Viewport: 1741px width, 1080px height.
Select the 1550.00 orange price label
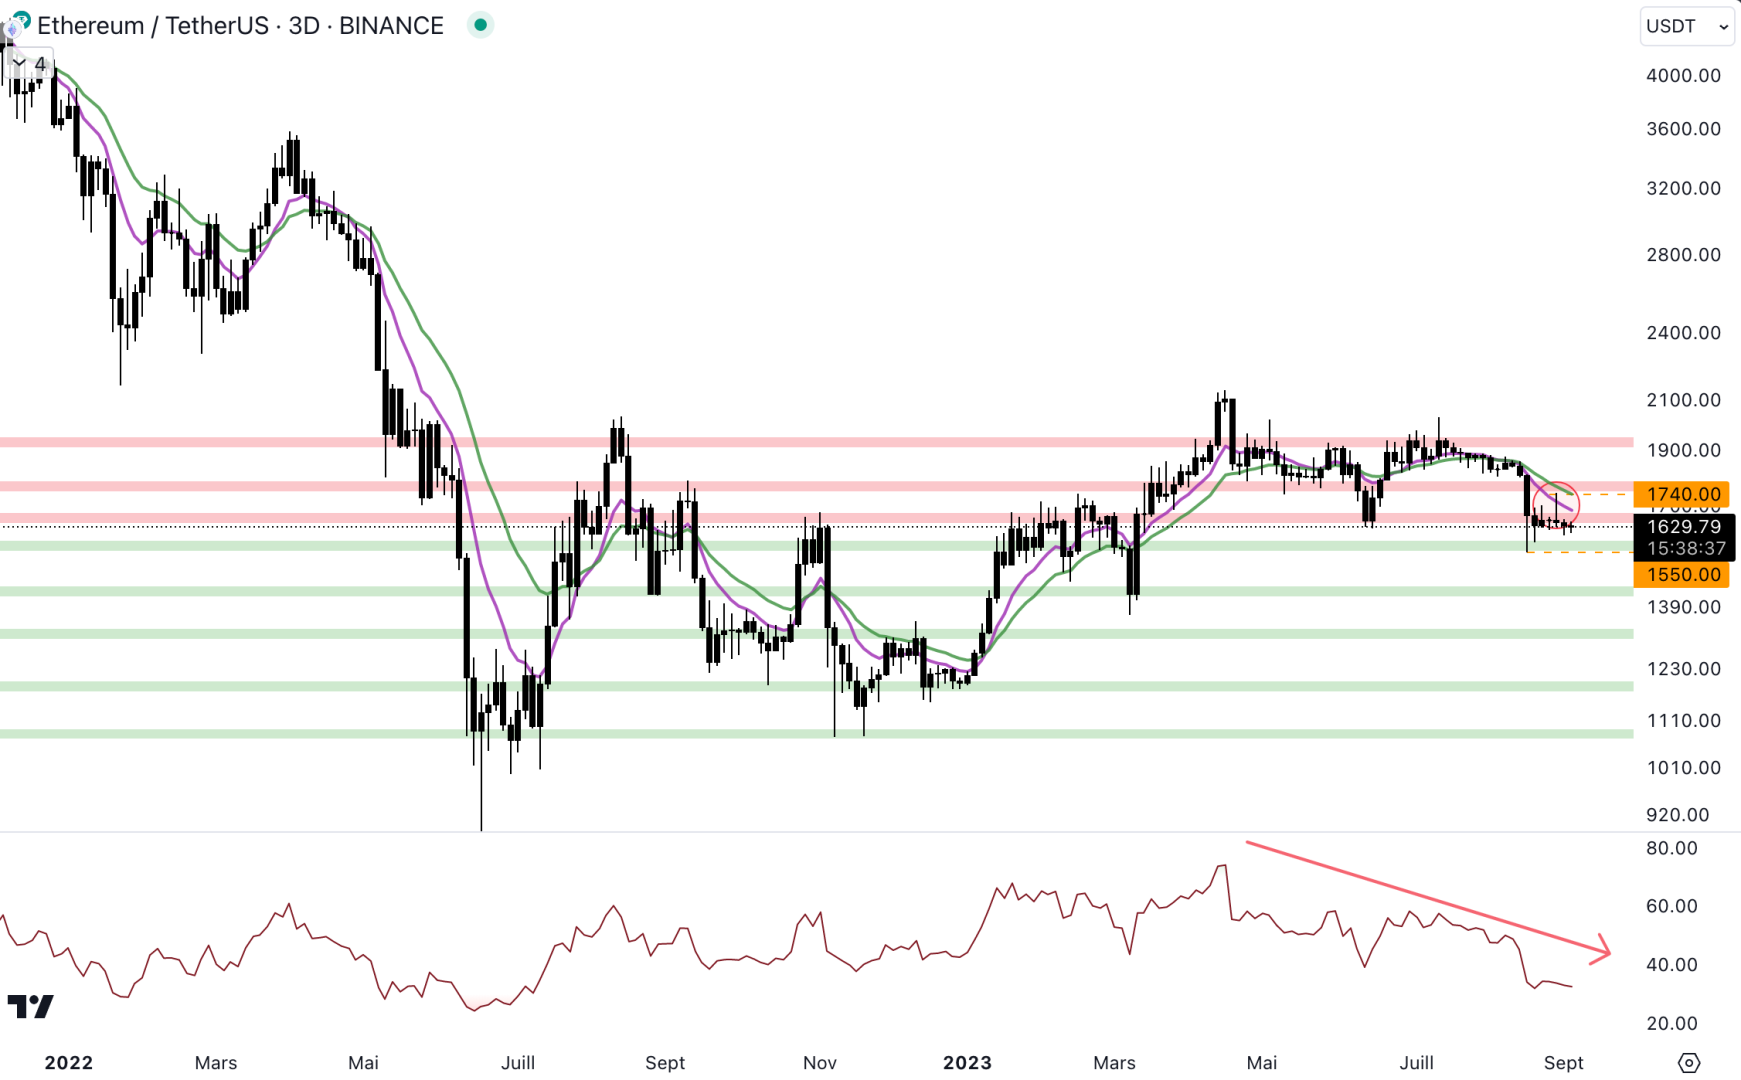pyautogui.click(x=1683, y=575)
